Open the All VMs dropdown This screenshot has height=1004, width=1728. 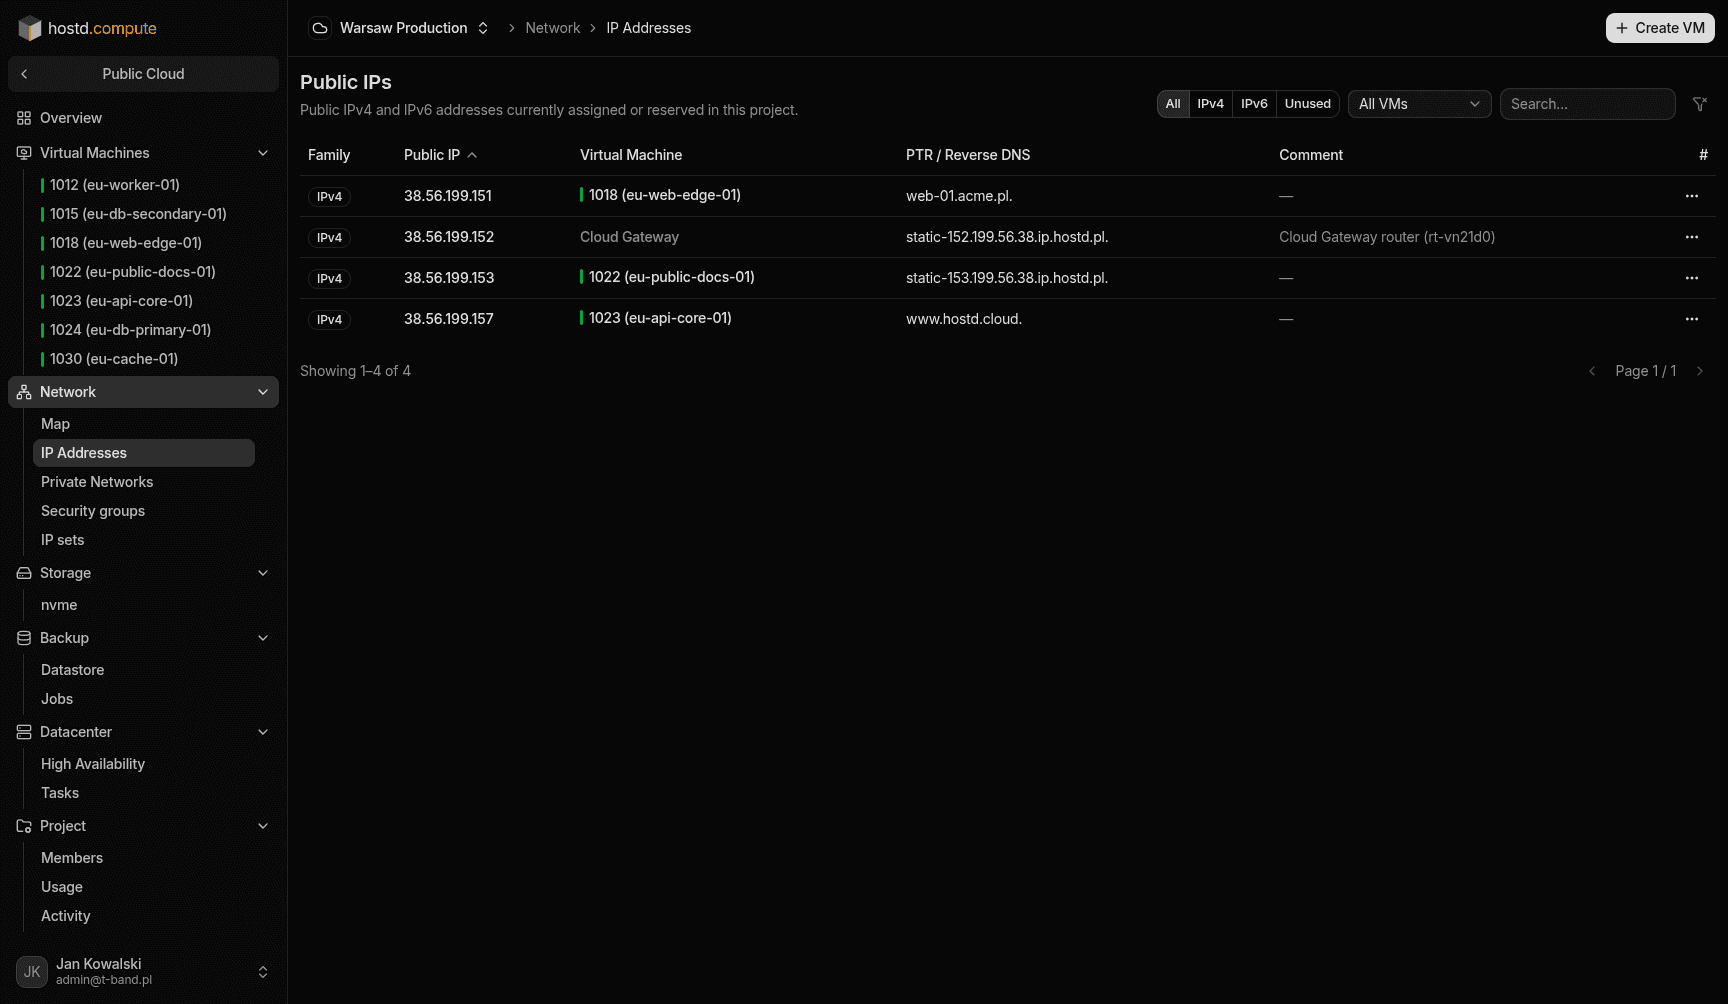1420,104
